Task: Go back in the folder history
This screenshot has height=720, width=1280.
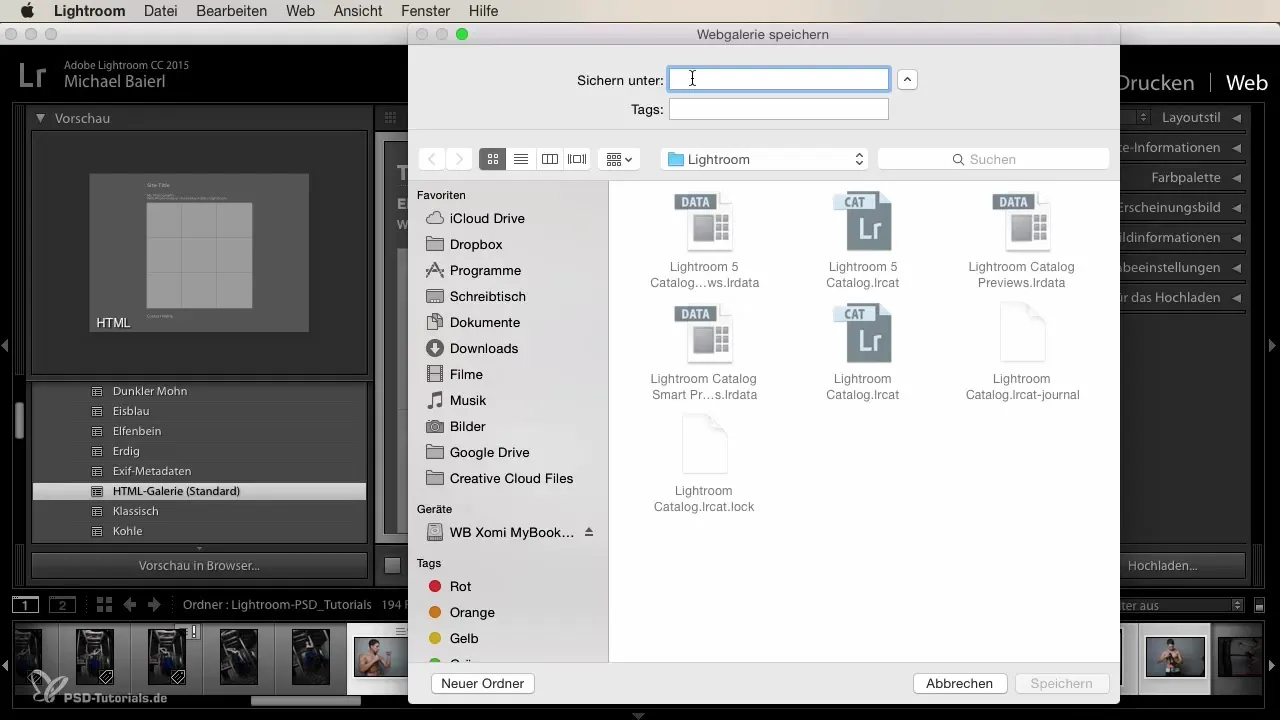Action: tap(432, 159)
